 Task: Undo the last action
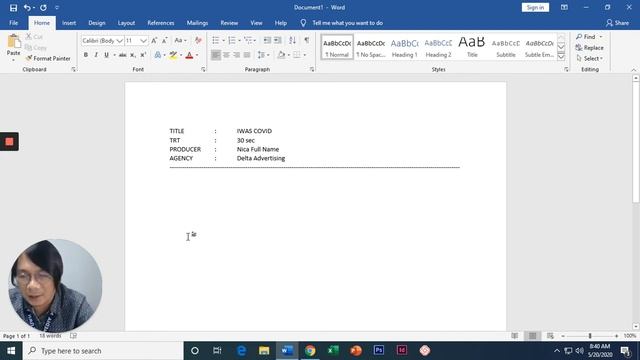[x=27, y=7]
